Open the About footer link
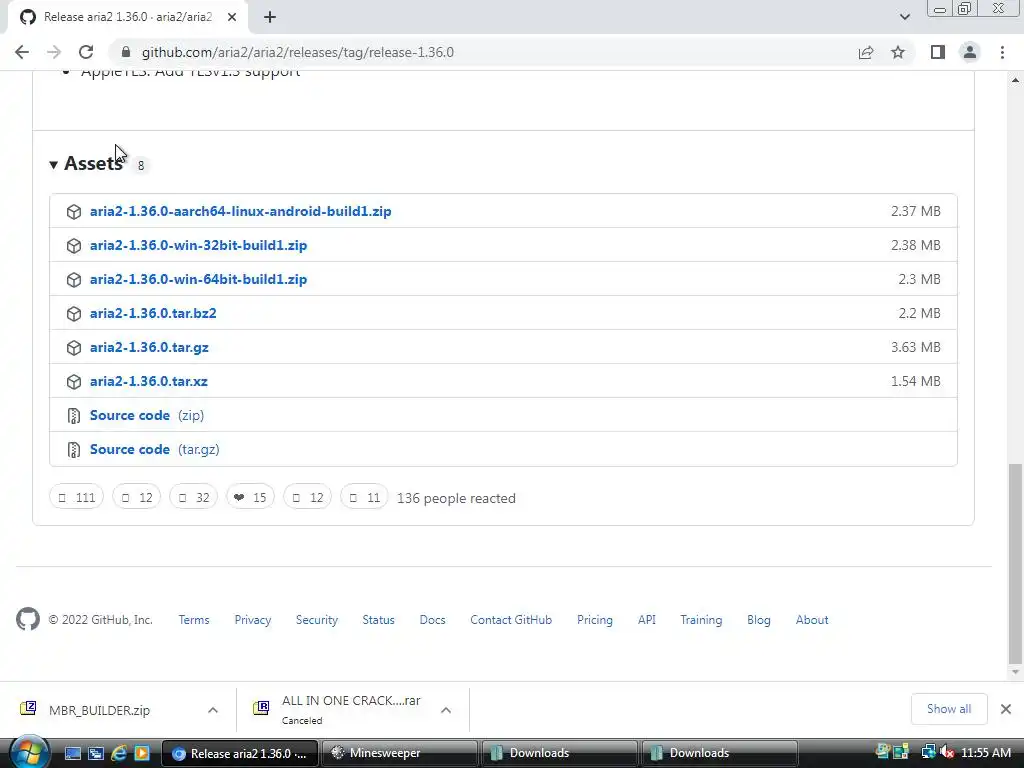 [812, 620]
